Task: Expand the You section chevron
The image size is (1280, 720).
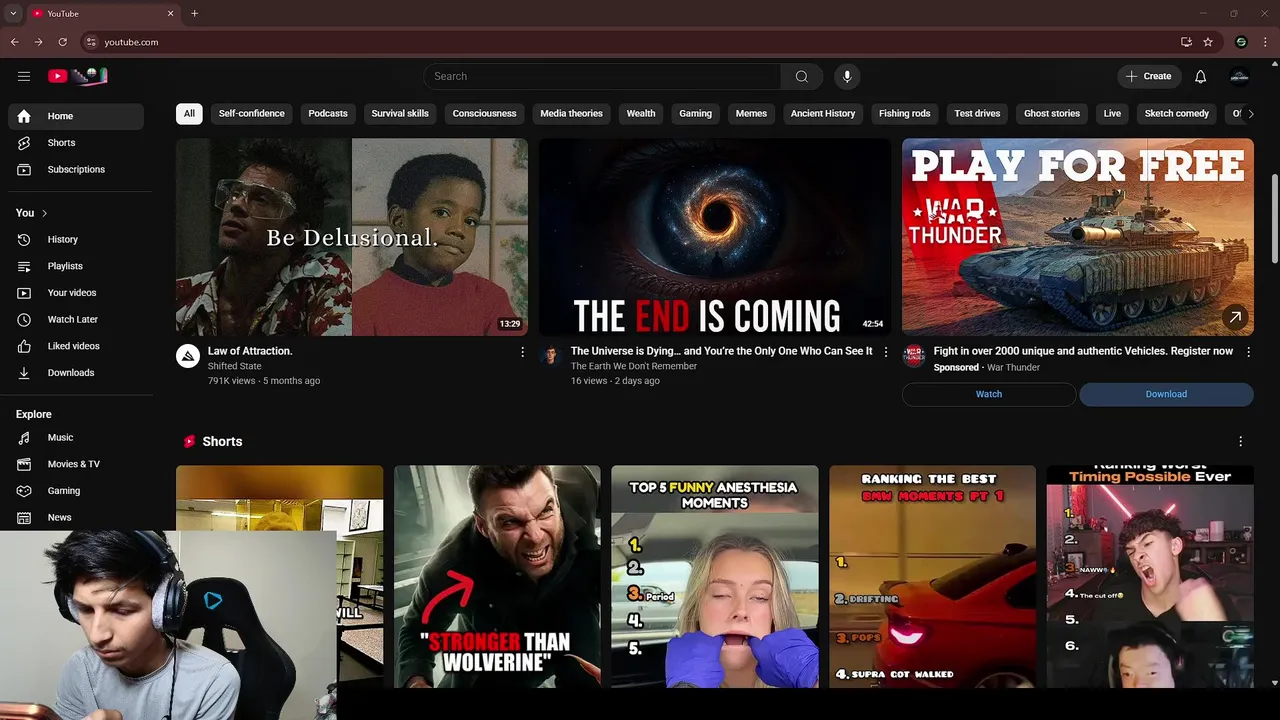Action: coord(44,213)
